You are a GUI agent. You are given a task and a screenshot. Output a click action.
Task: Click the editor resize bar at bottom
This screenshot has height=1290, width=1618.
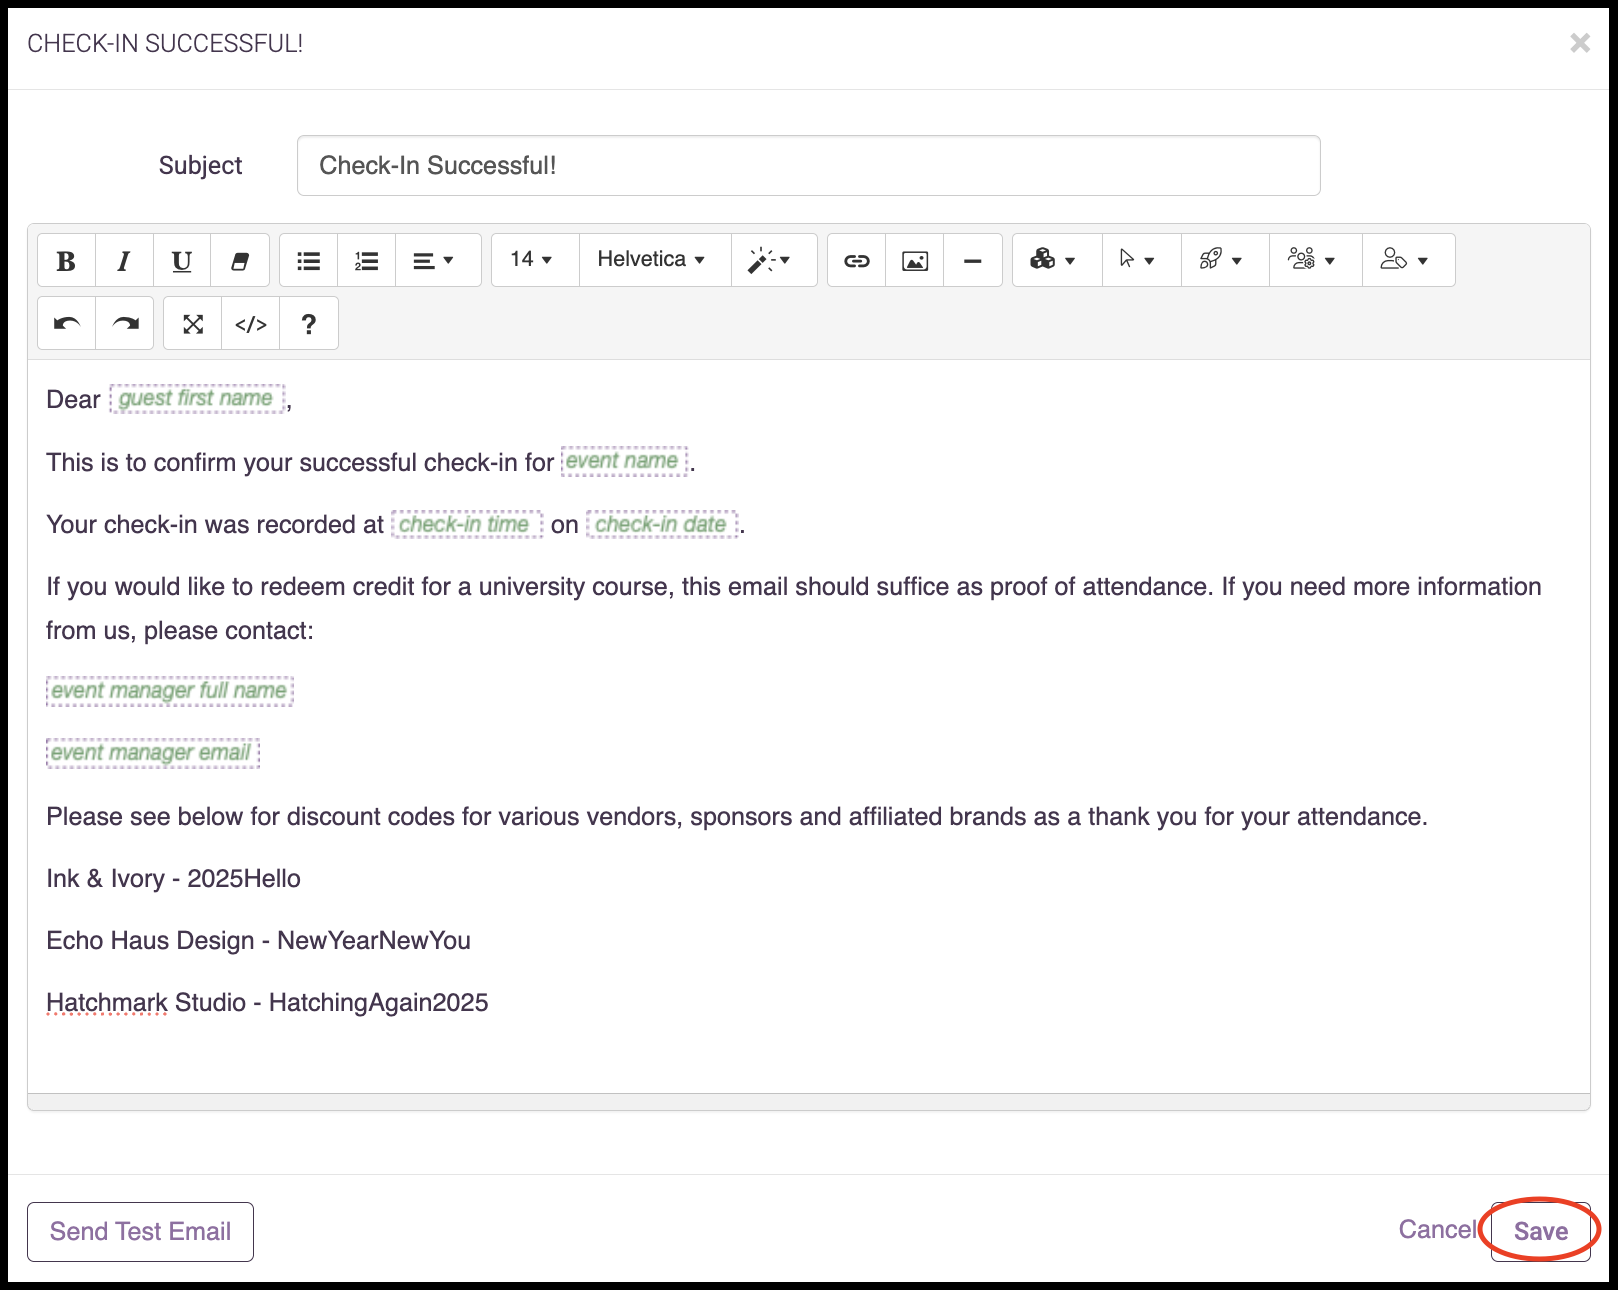[x=809, y=1102]
